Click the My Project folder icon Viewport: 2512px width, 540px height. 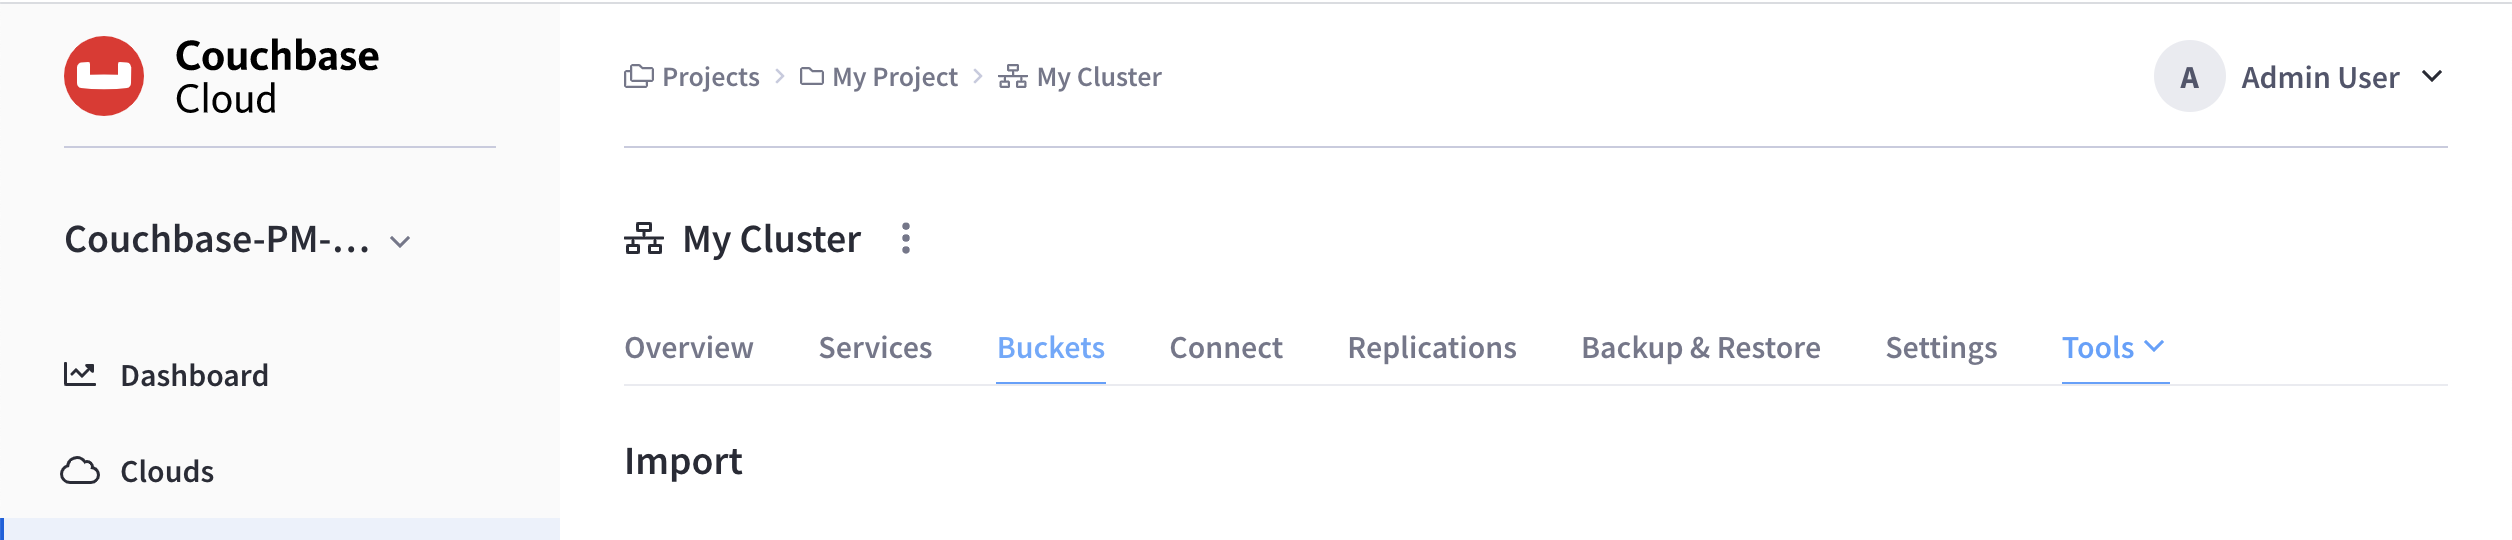[x=811, y=76]
